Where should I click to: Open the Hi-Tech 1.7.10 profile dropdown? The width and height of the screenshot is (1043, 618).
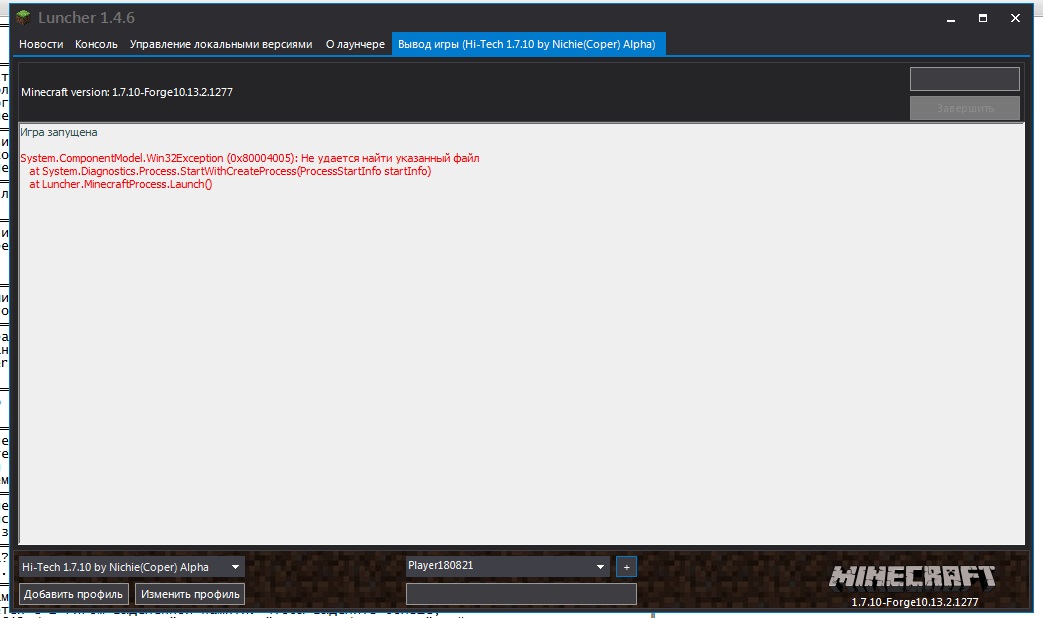coord(132,567)
